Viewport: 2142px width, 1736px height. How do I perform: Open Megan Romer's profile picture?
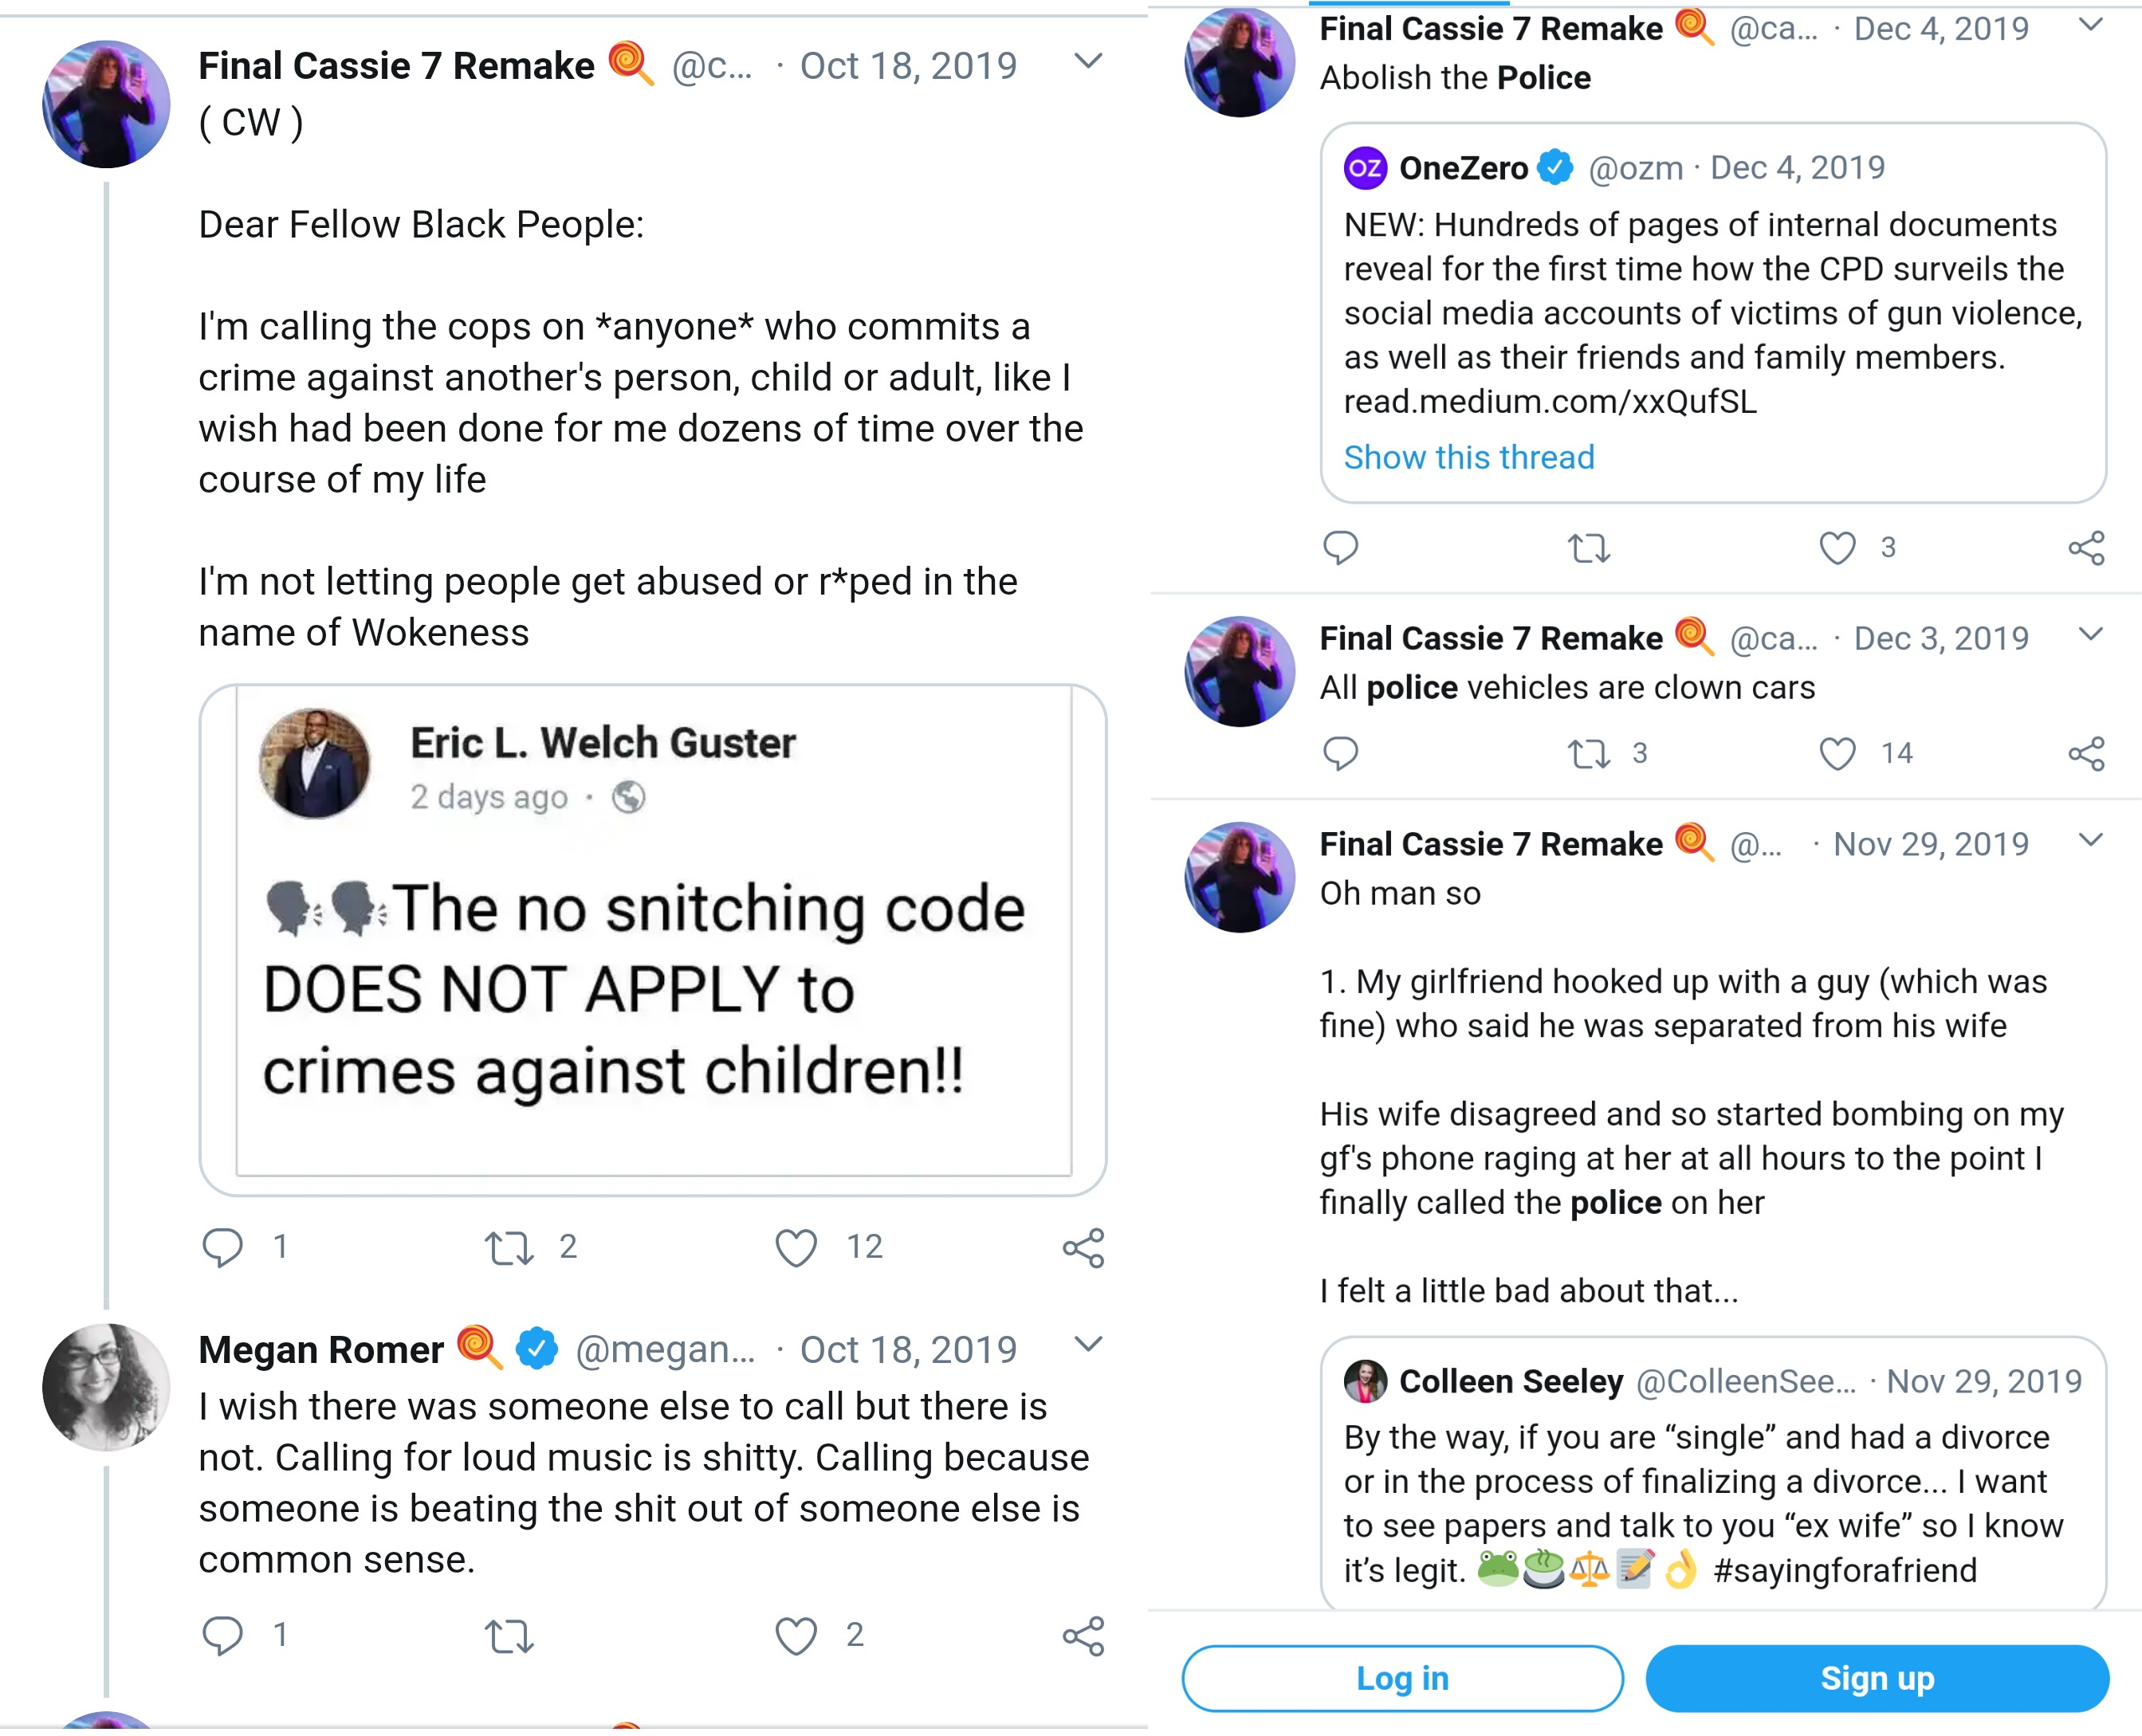(106, 1387)
